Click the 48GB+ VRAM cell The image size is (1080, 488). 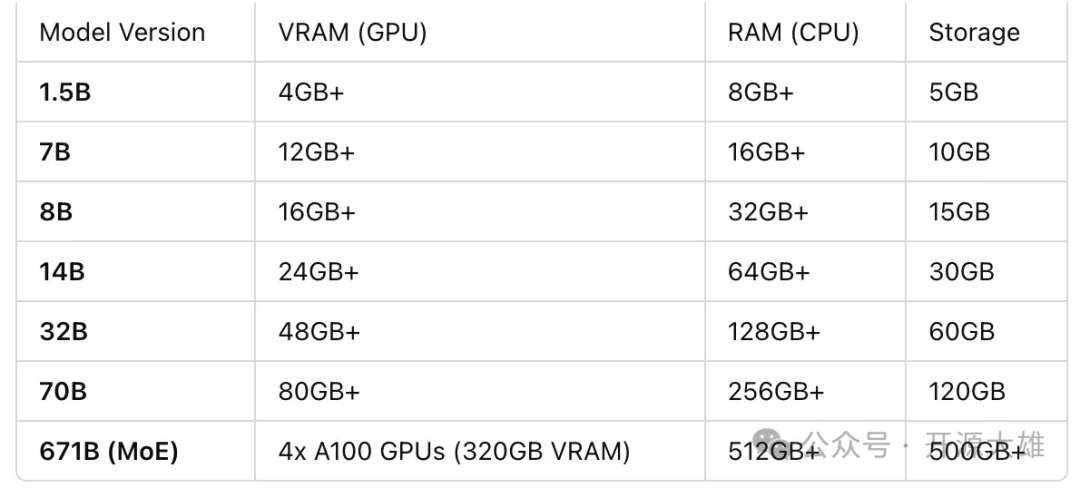319,331
